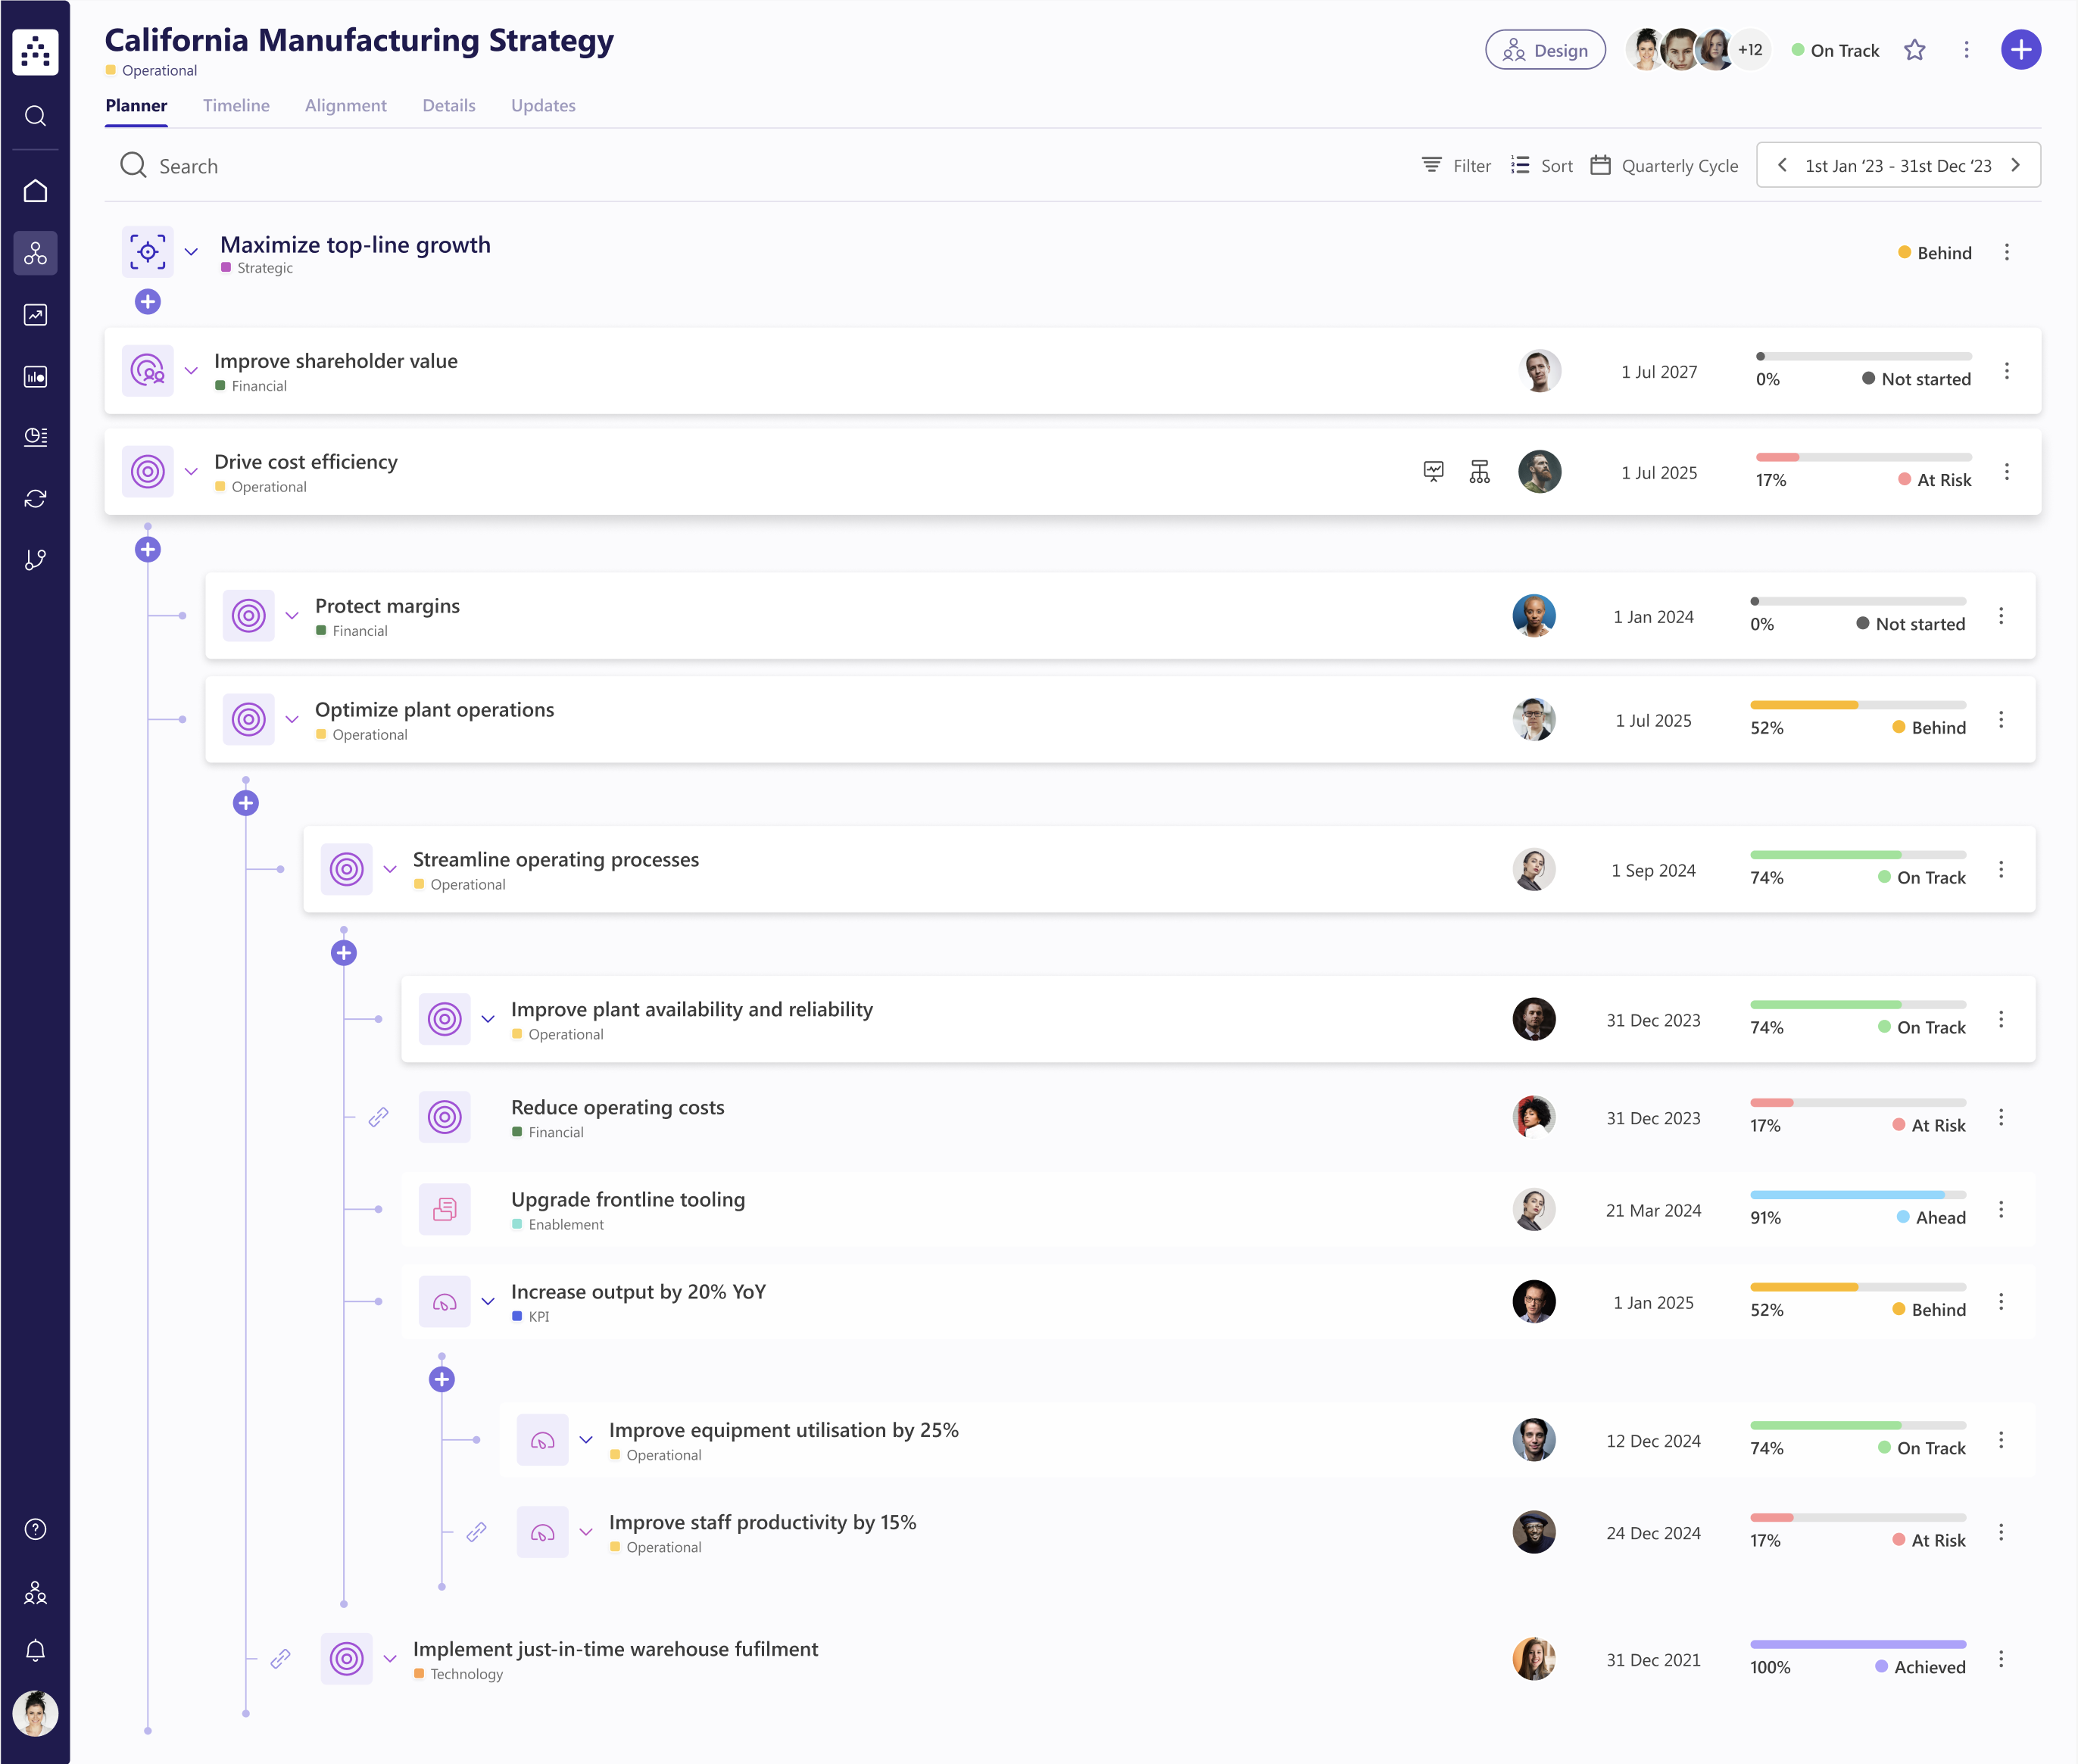The width and height of the screenshot is (2078, 1764).
Task: Open the Updates tab
Action: click(542, 105)
